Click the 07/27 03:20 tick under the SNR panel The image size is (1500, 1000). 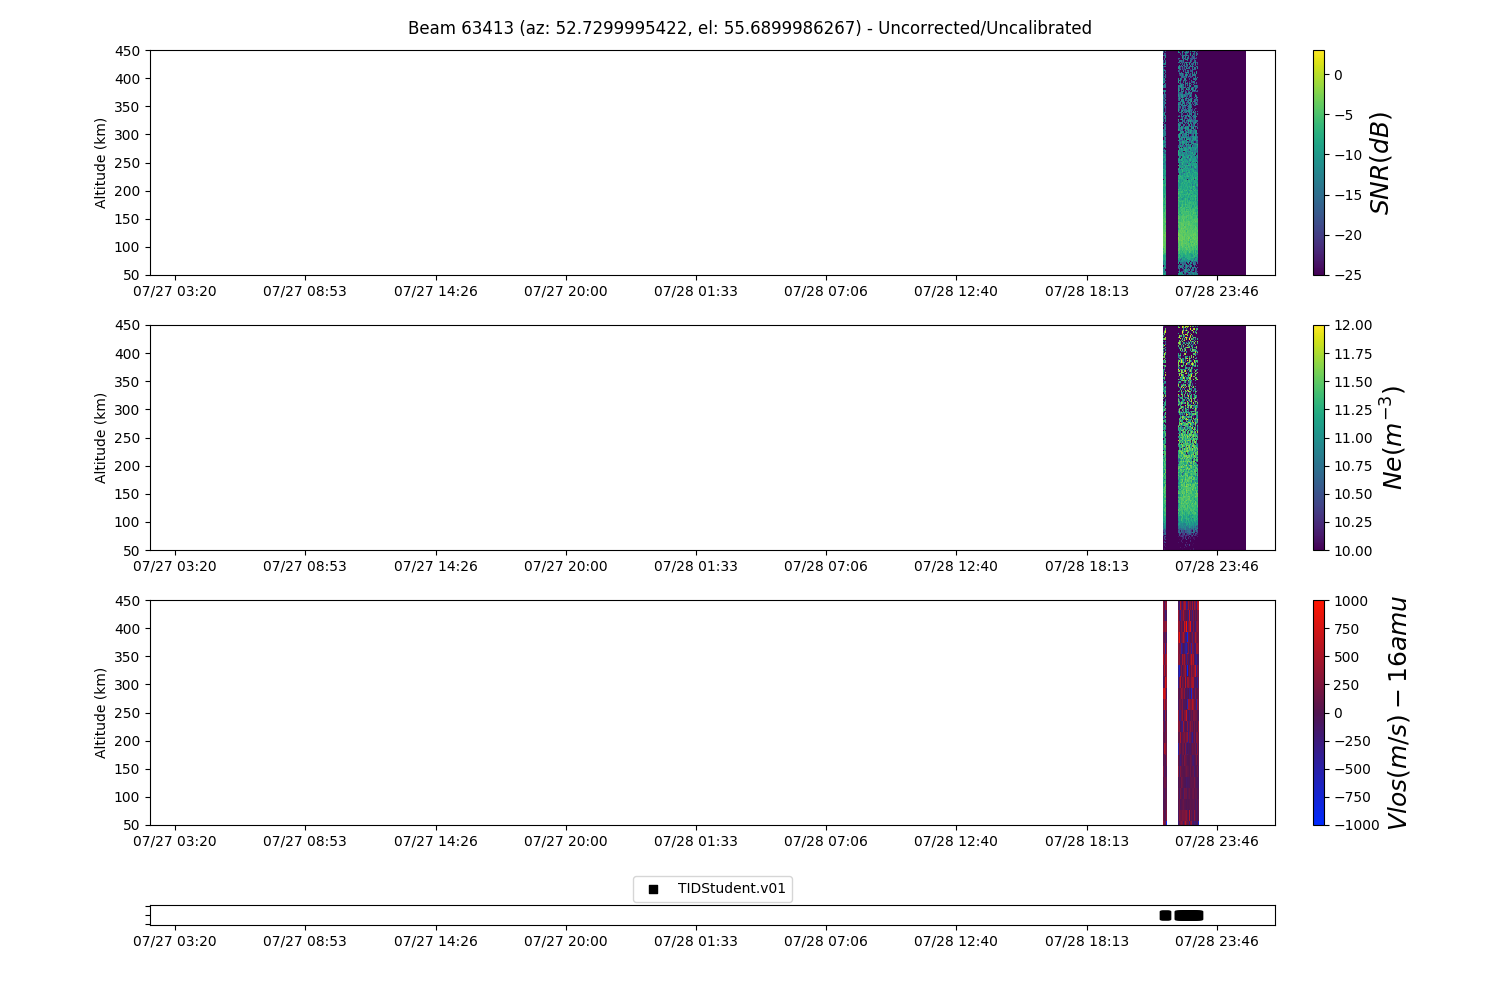[x=175, y=291]
